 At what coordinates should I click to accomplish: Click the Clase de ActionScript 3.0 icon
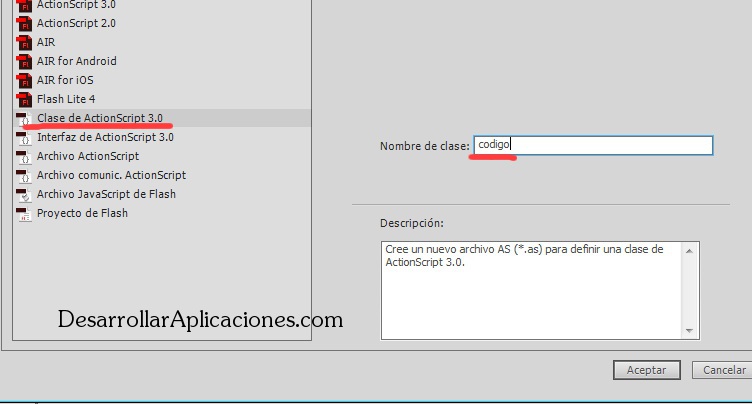pyautogui.click(x=25, y=119)
